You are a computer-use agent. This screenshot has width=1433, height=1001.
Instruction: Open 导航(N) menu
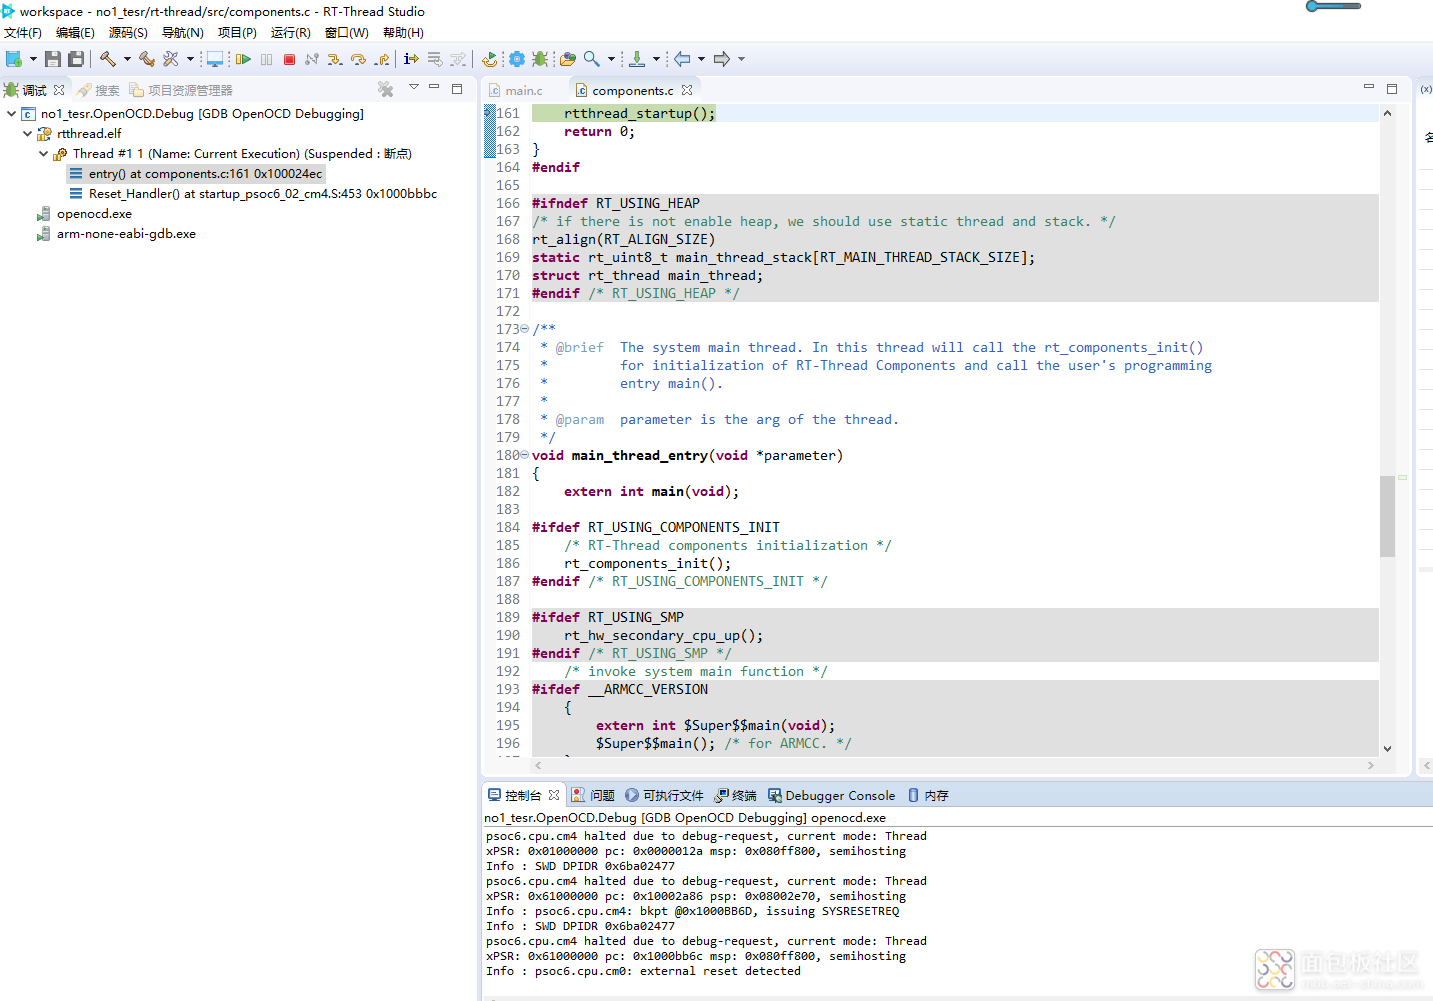click(x=182, y=33)
